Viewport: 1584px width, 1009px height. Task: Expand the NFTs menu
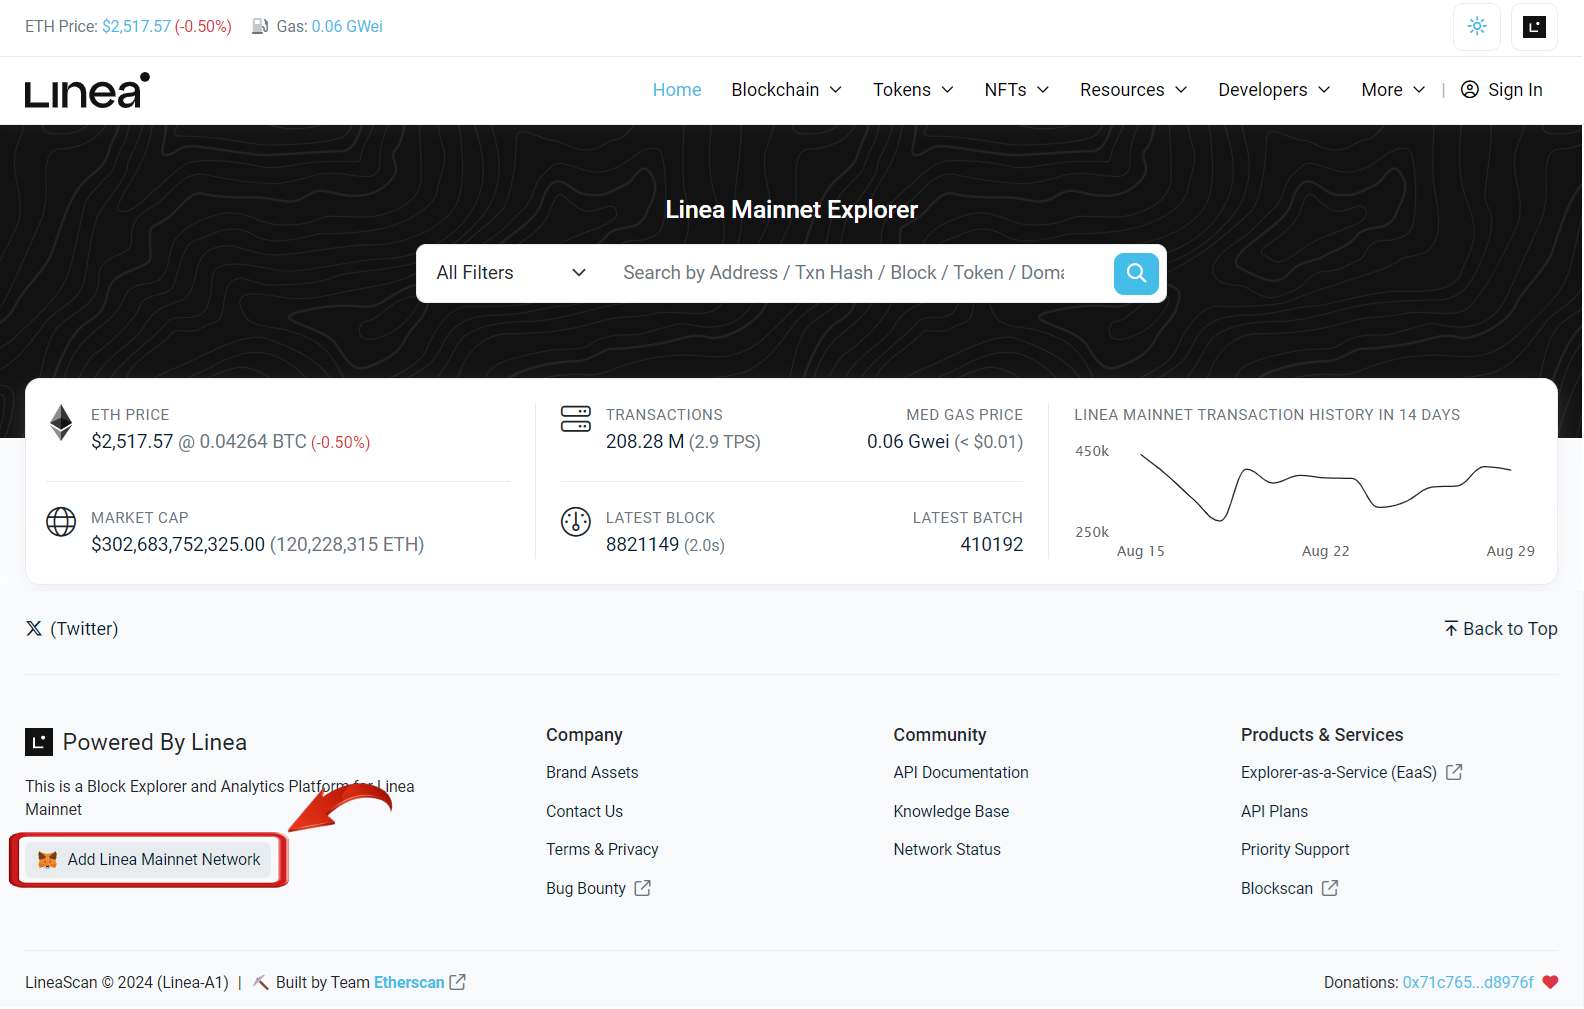[1017, 90]
